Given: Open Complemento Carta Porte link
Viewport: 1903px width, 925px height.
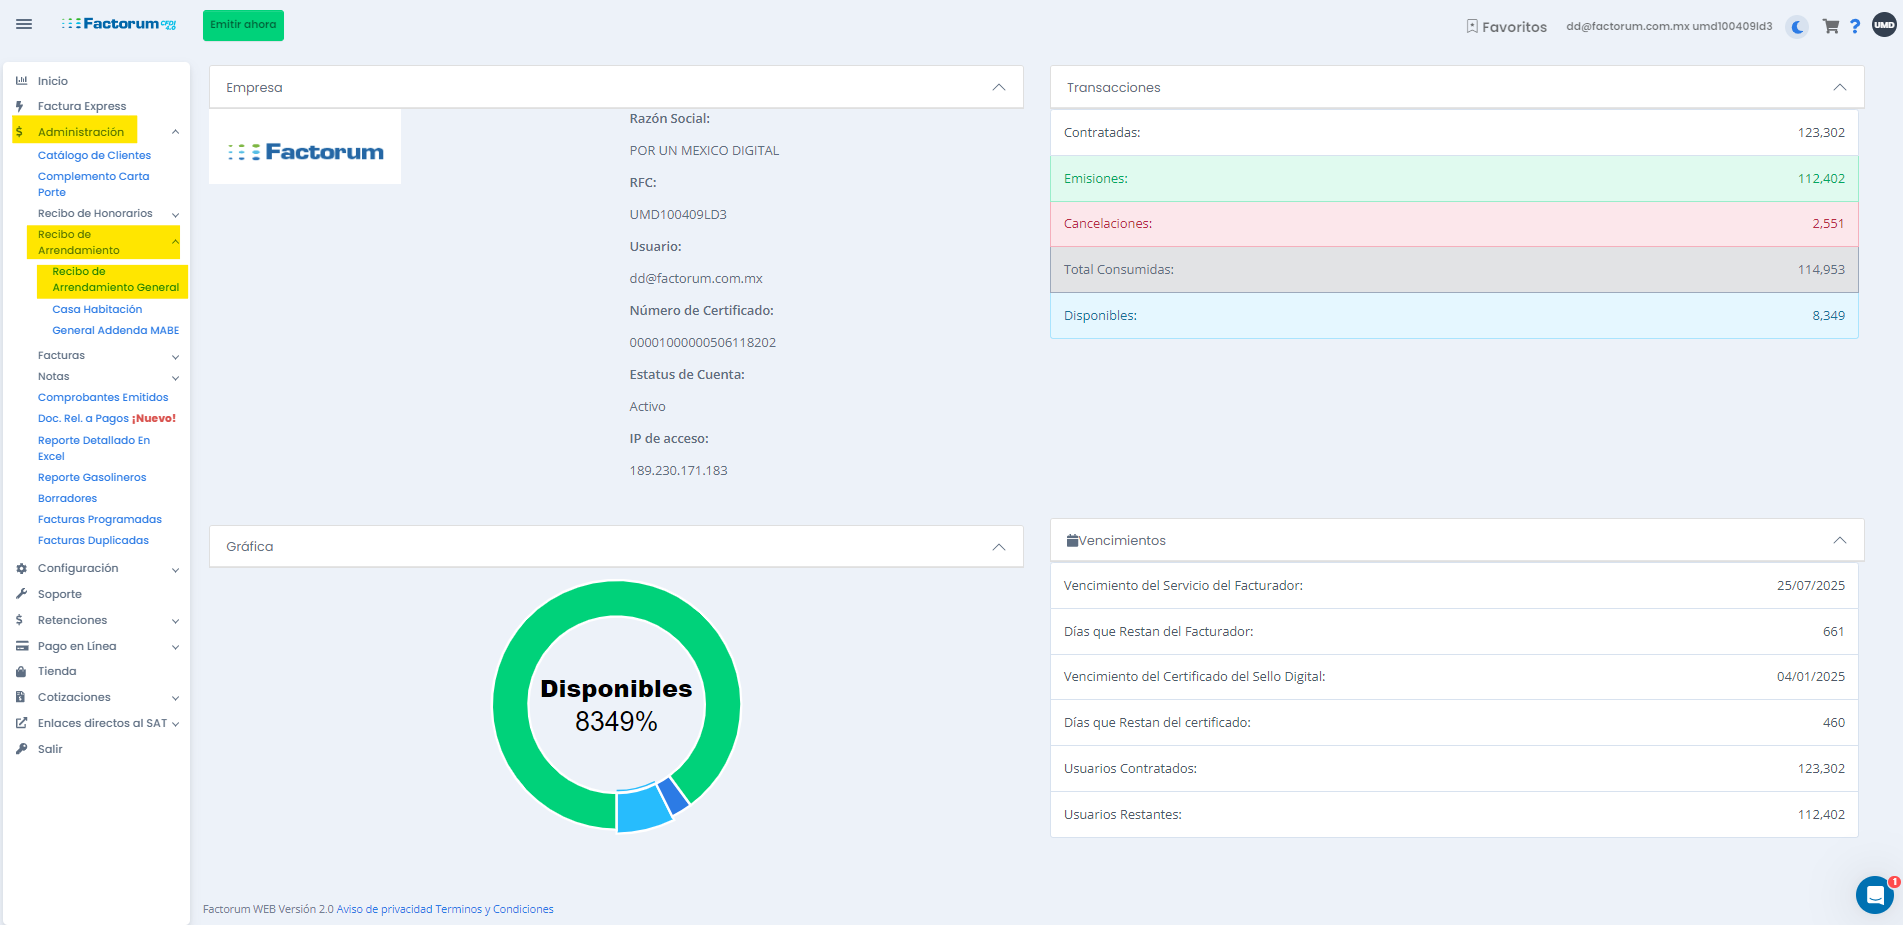Looking at the screenshot, I should 94,184.
